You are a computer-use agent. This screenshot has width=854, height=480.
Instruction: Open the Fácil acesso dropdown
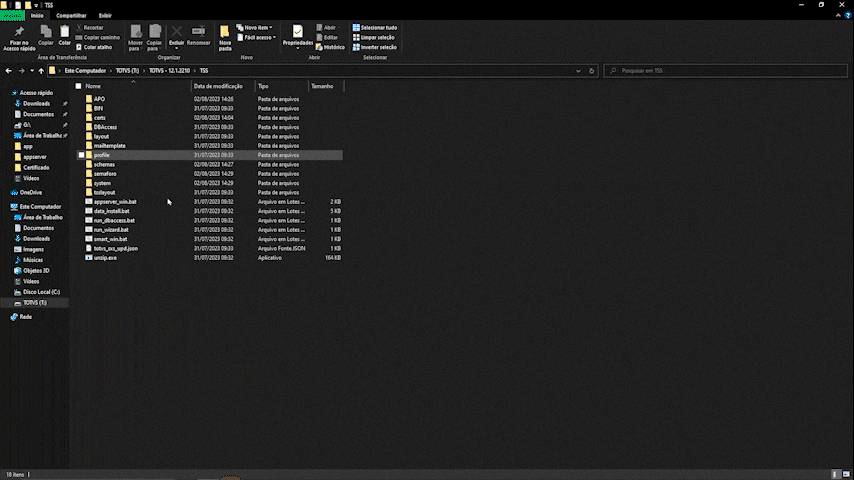(x=257, y=38)
